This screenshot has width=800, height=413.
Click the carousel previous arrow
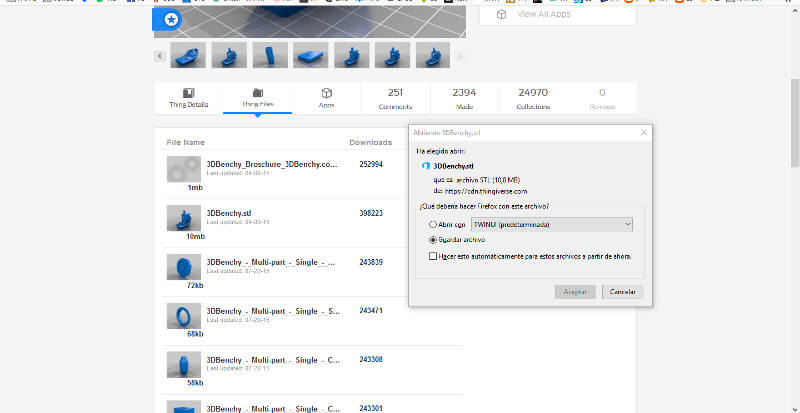pyautogui.click(x=160, y=56)
